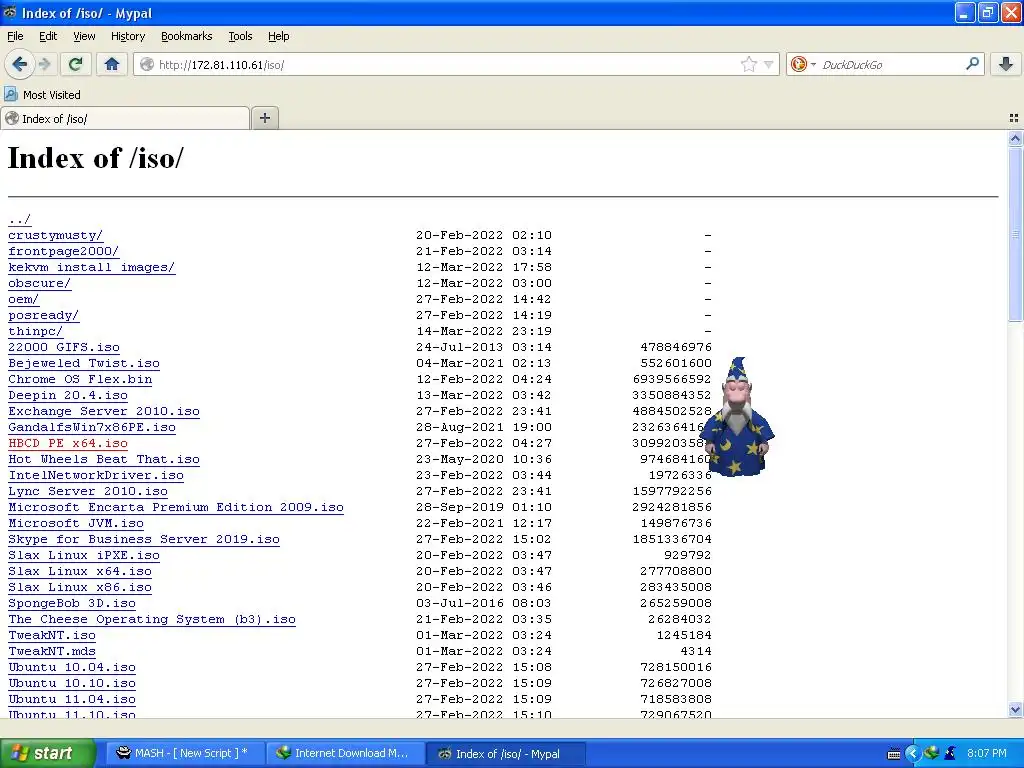Download SpongeBob 3D.iso
This screenshot has height=768, width=1024.
(x=72, y=603)
